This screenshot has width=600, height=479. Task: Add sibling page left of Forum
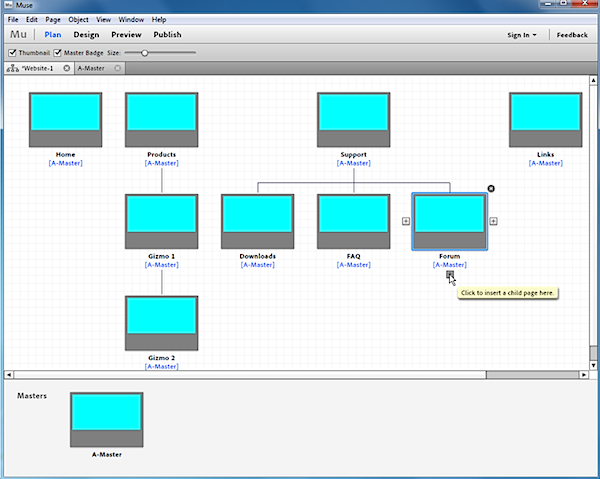(405, 221)
